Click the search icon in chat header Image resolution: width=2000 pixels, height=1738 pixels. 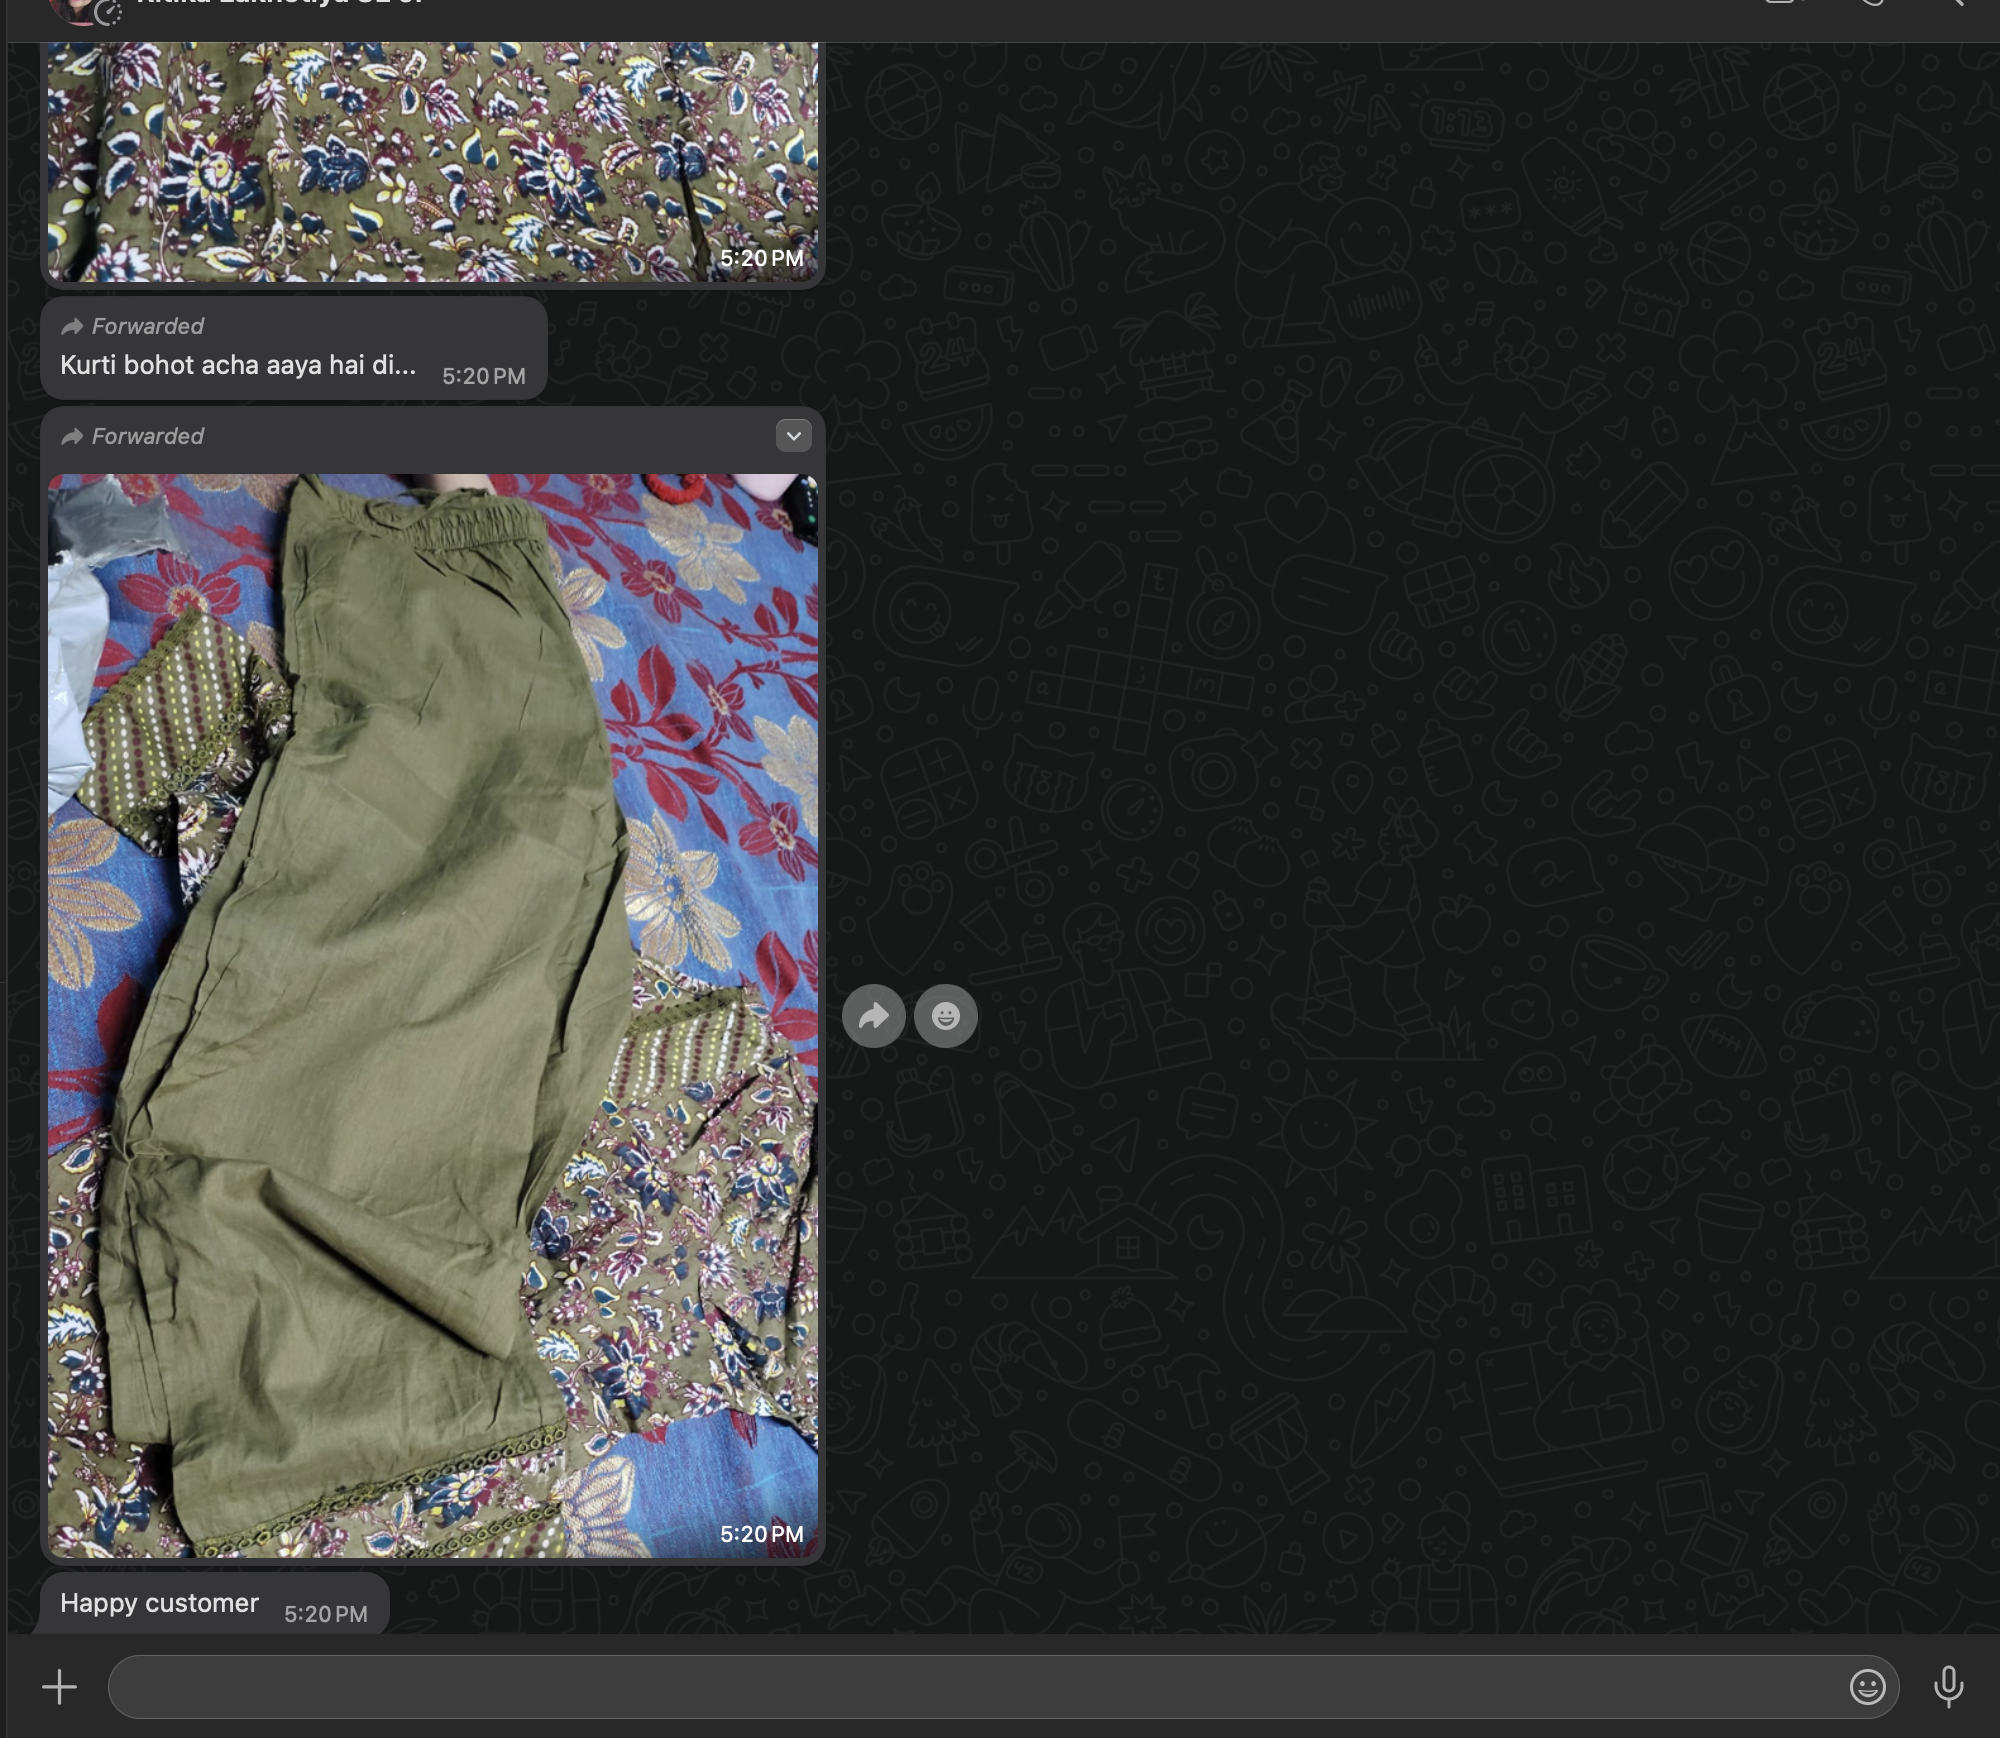point(1953,4)
